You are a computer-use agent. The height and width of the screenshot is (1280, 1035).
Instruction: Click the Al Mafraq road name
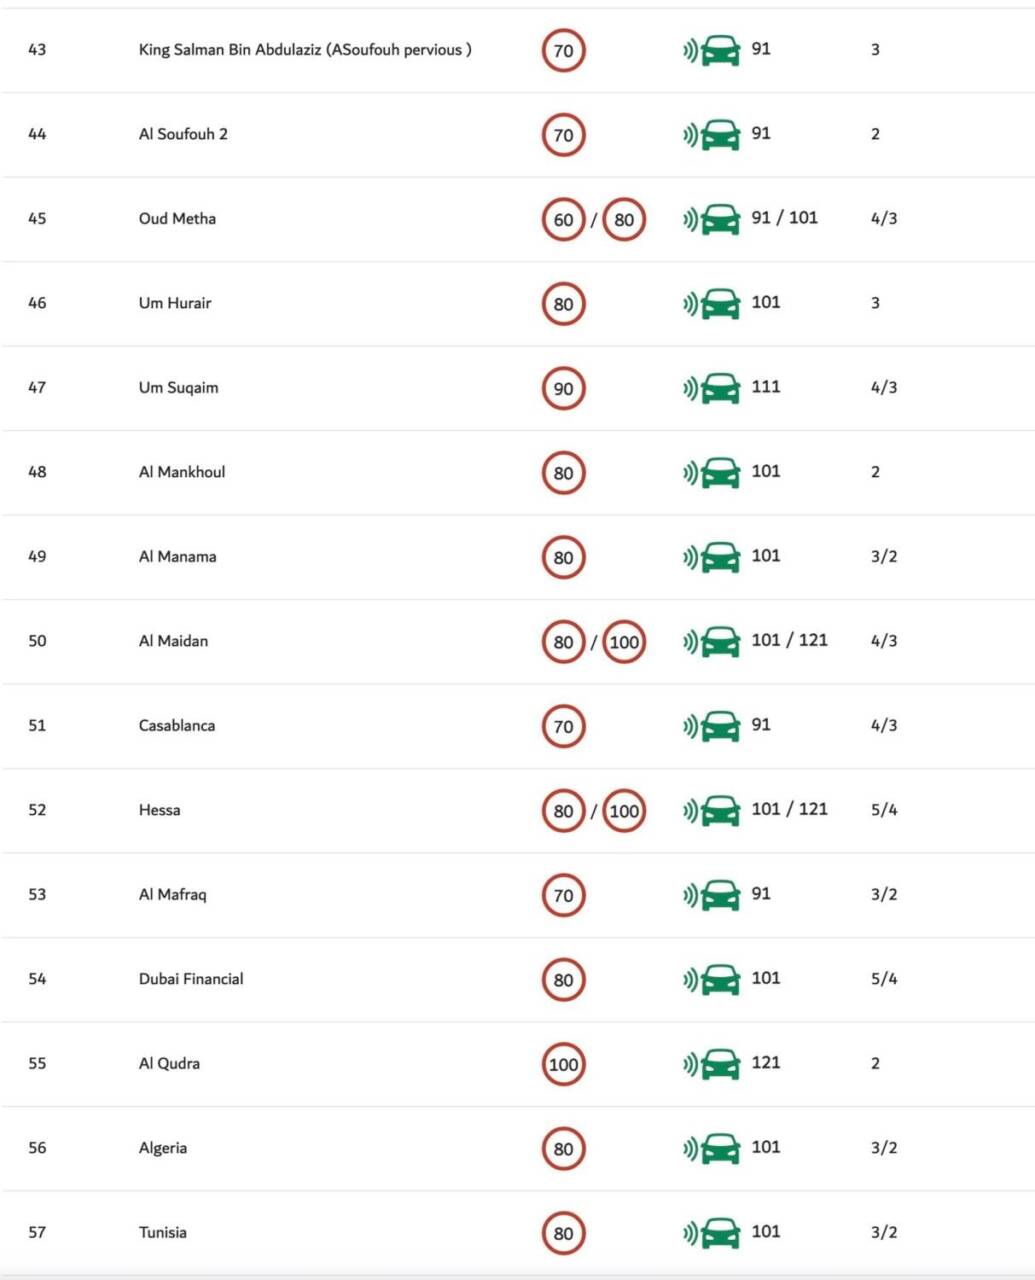(x=172, y=894)
